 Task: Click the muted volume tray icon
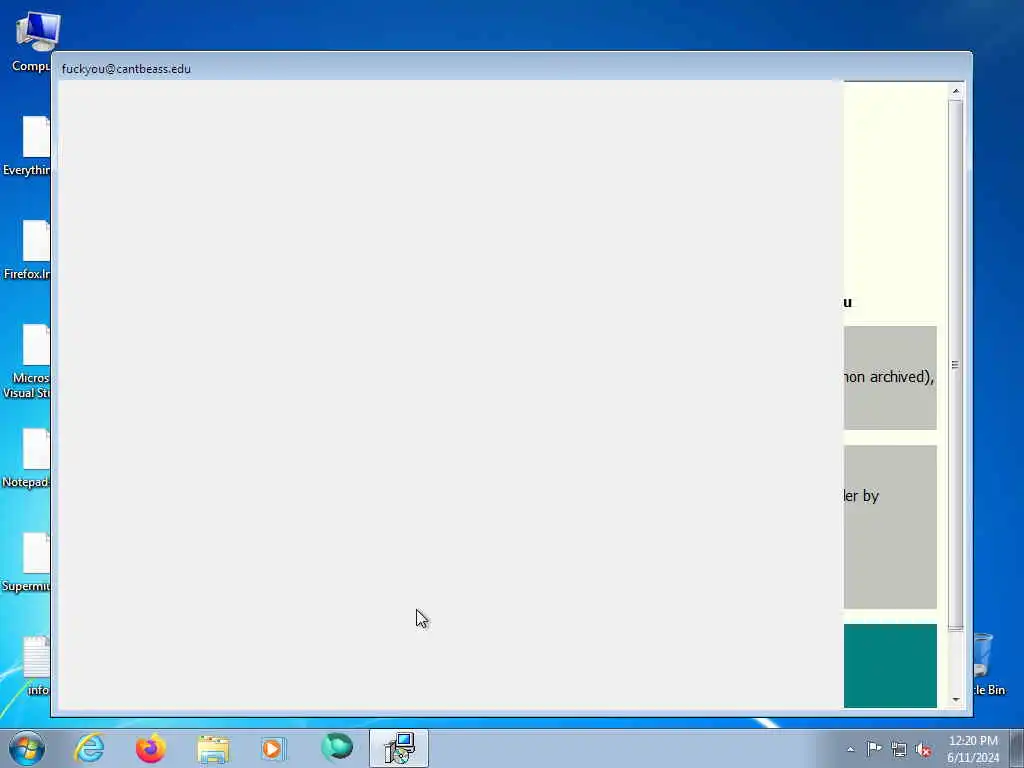pos(923,749)
